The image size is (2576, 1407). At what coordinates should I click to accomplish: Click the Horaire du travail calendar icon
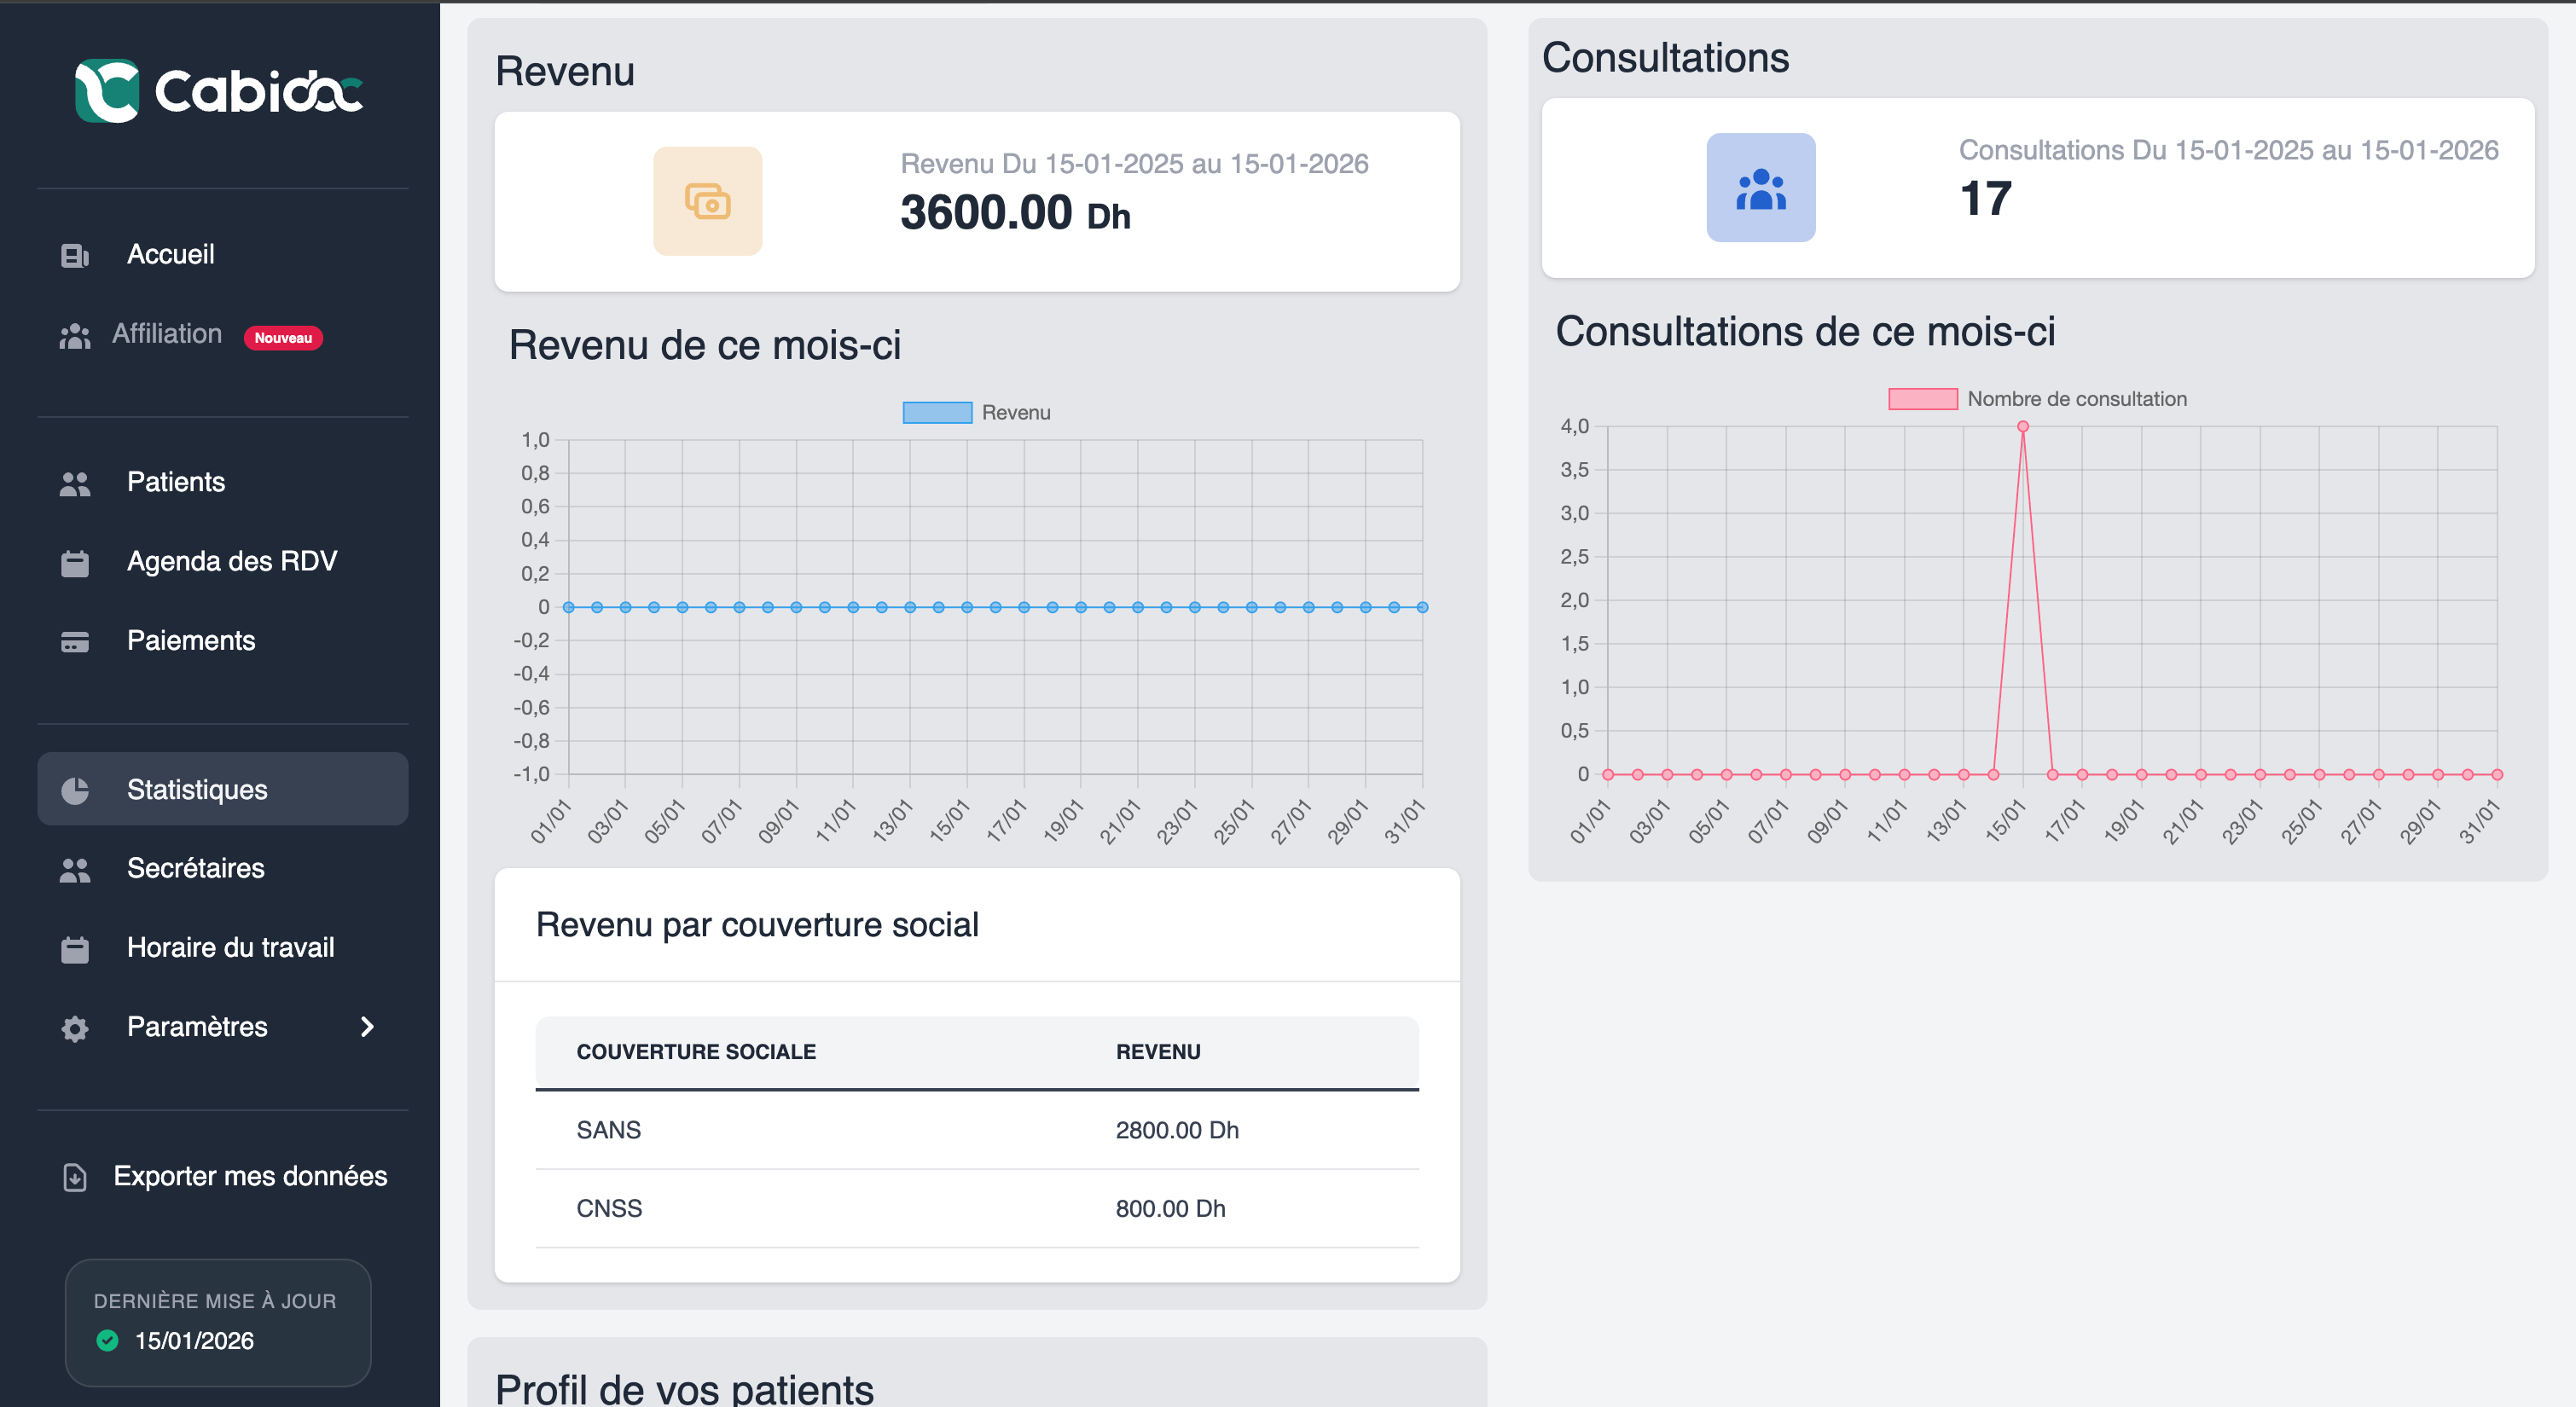(x=74, y=947)
